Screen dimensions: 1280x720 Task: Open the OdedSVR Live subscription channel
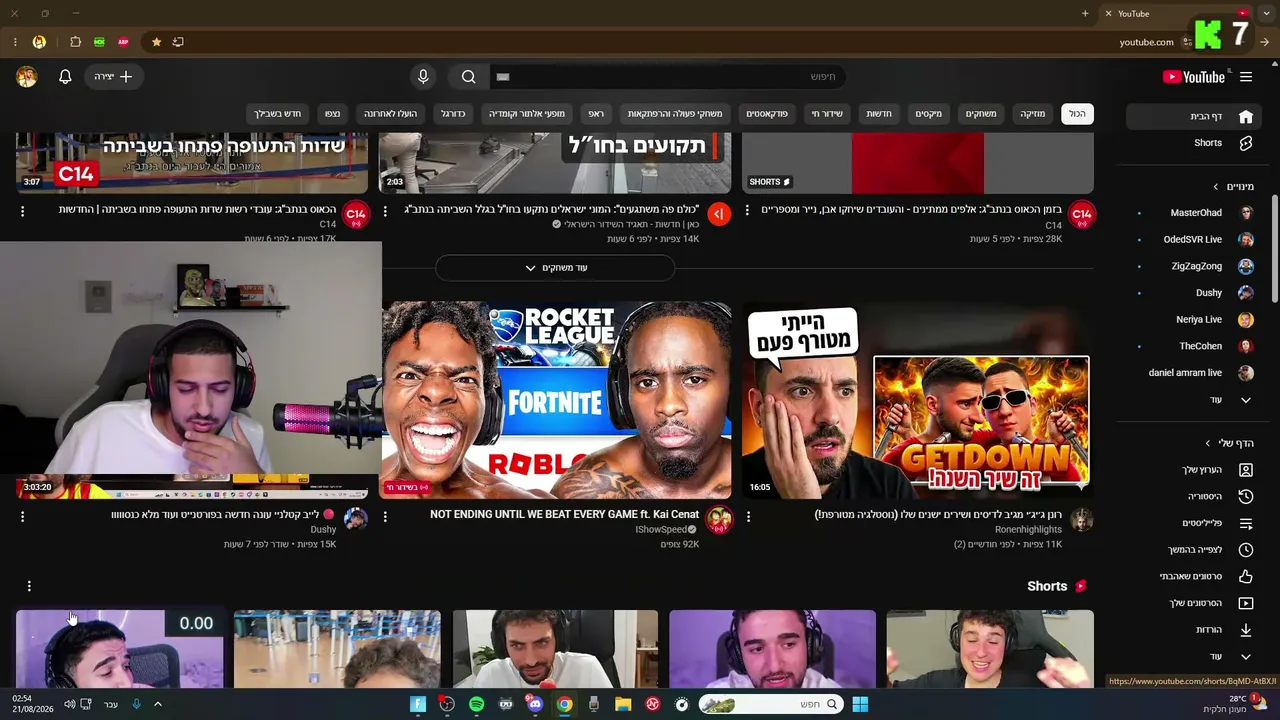[x=1192, y=240]
